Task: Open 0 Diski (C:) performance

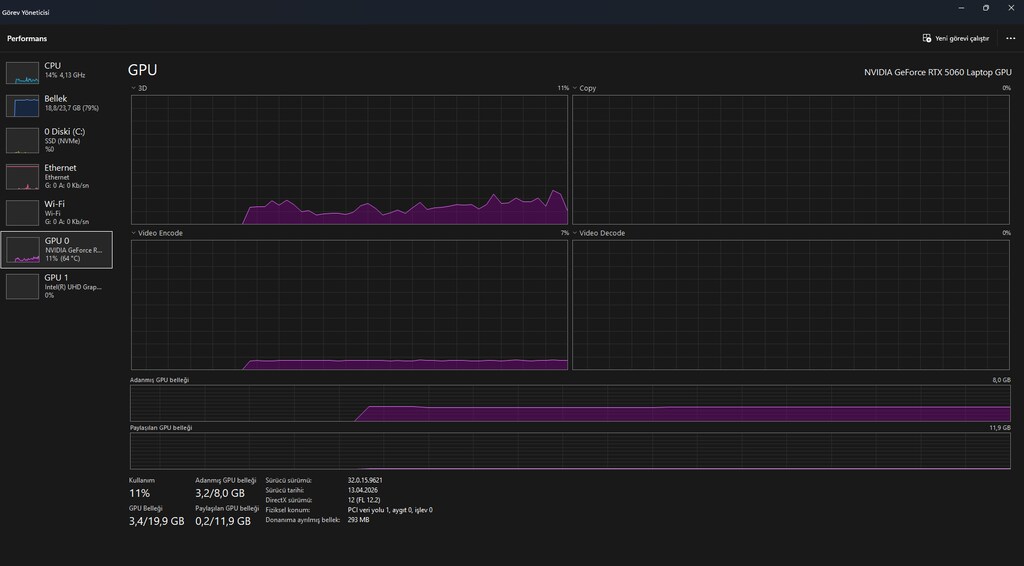Action: point(57,140)
